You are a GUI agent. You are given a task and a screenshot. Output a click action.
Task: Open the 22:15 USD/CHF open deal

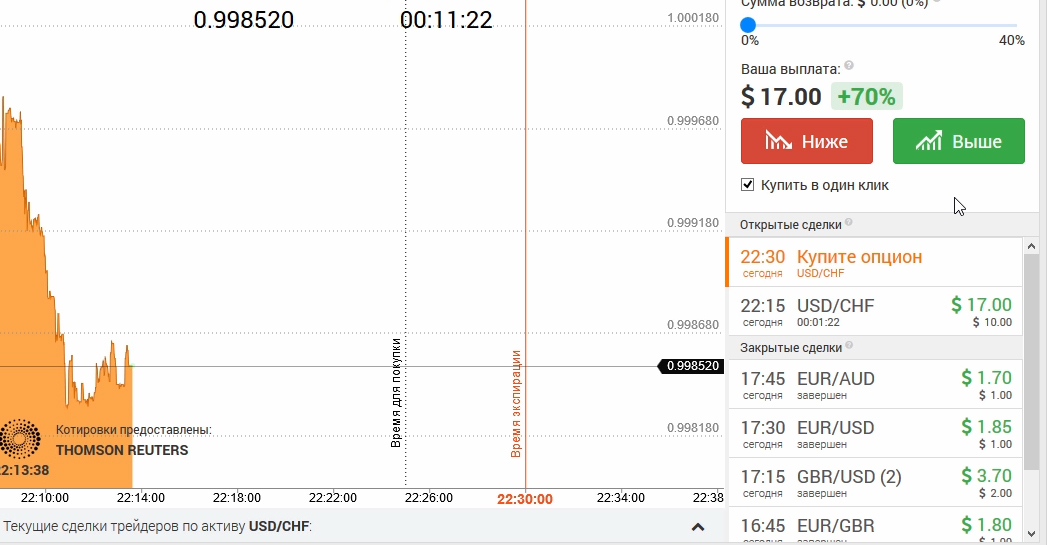coord(875,312)
